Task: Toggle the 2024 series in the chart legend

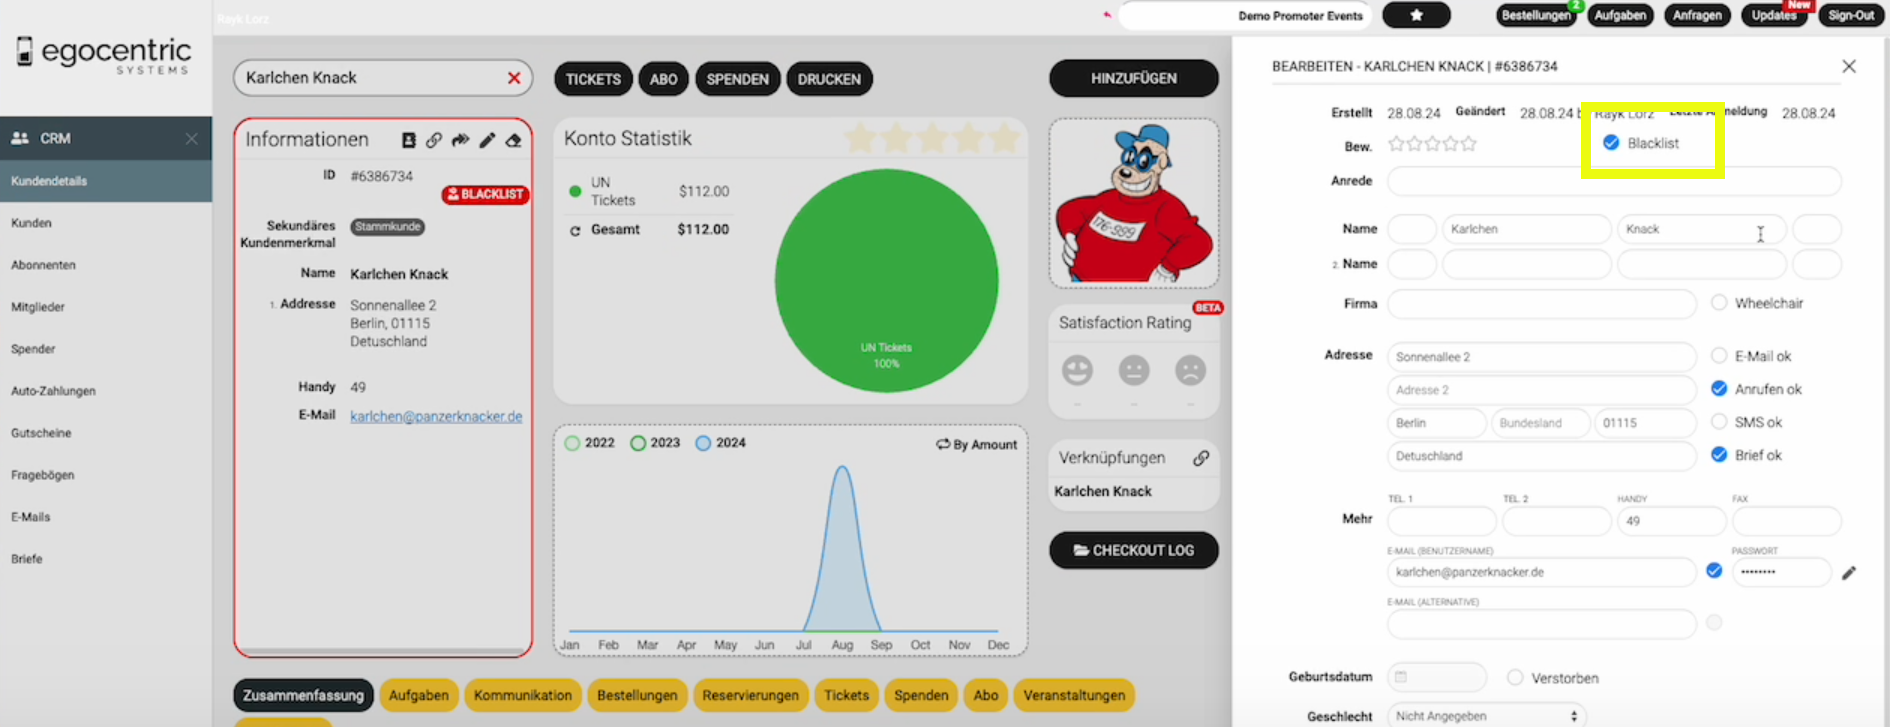Action: pos(704,443)
